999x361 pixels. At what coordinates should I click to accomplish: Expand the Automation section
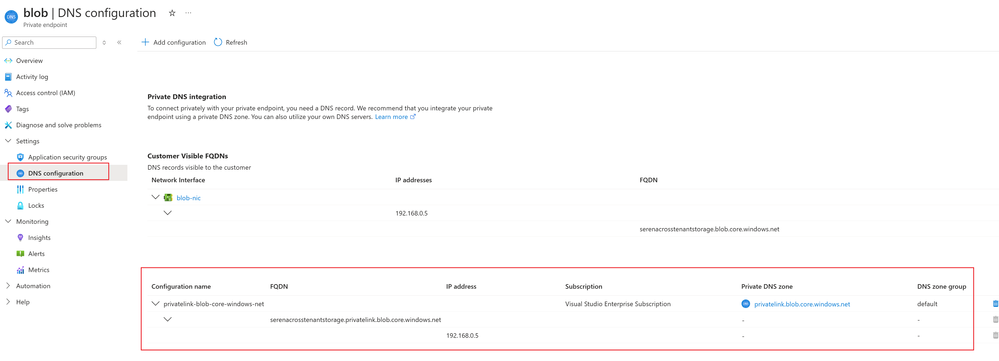8,286
